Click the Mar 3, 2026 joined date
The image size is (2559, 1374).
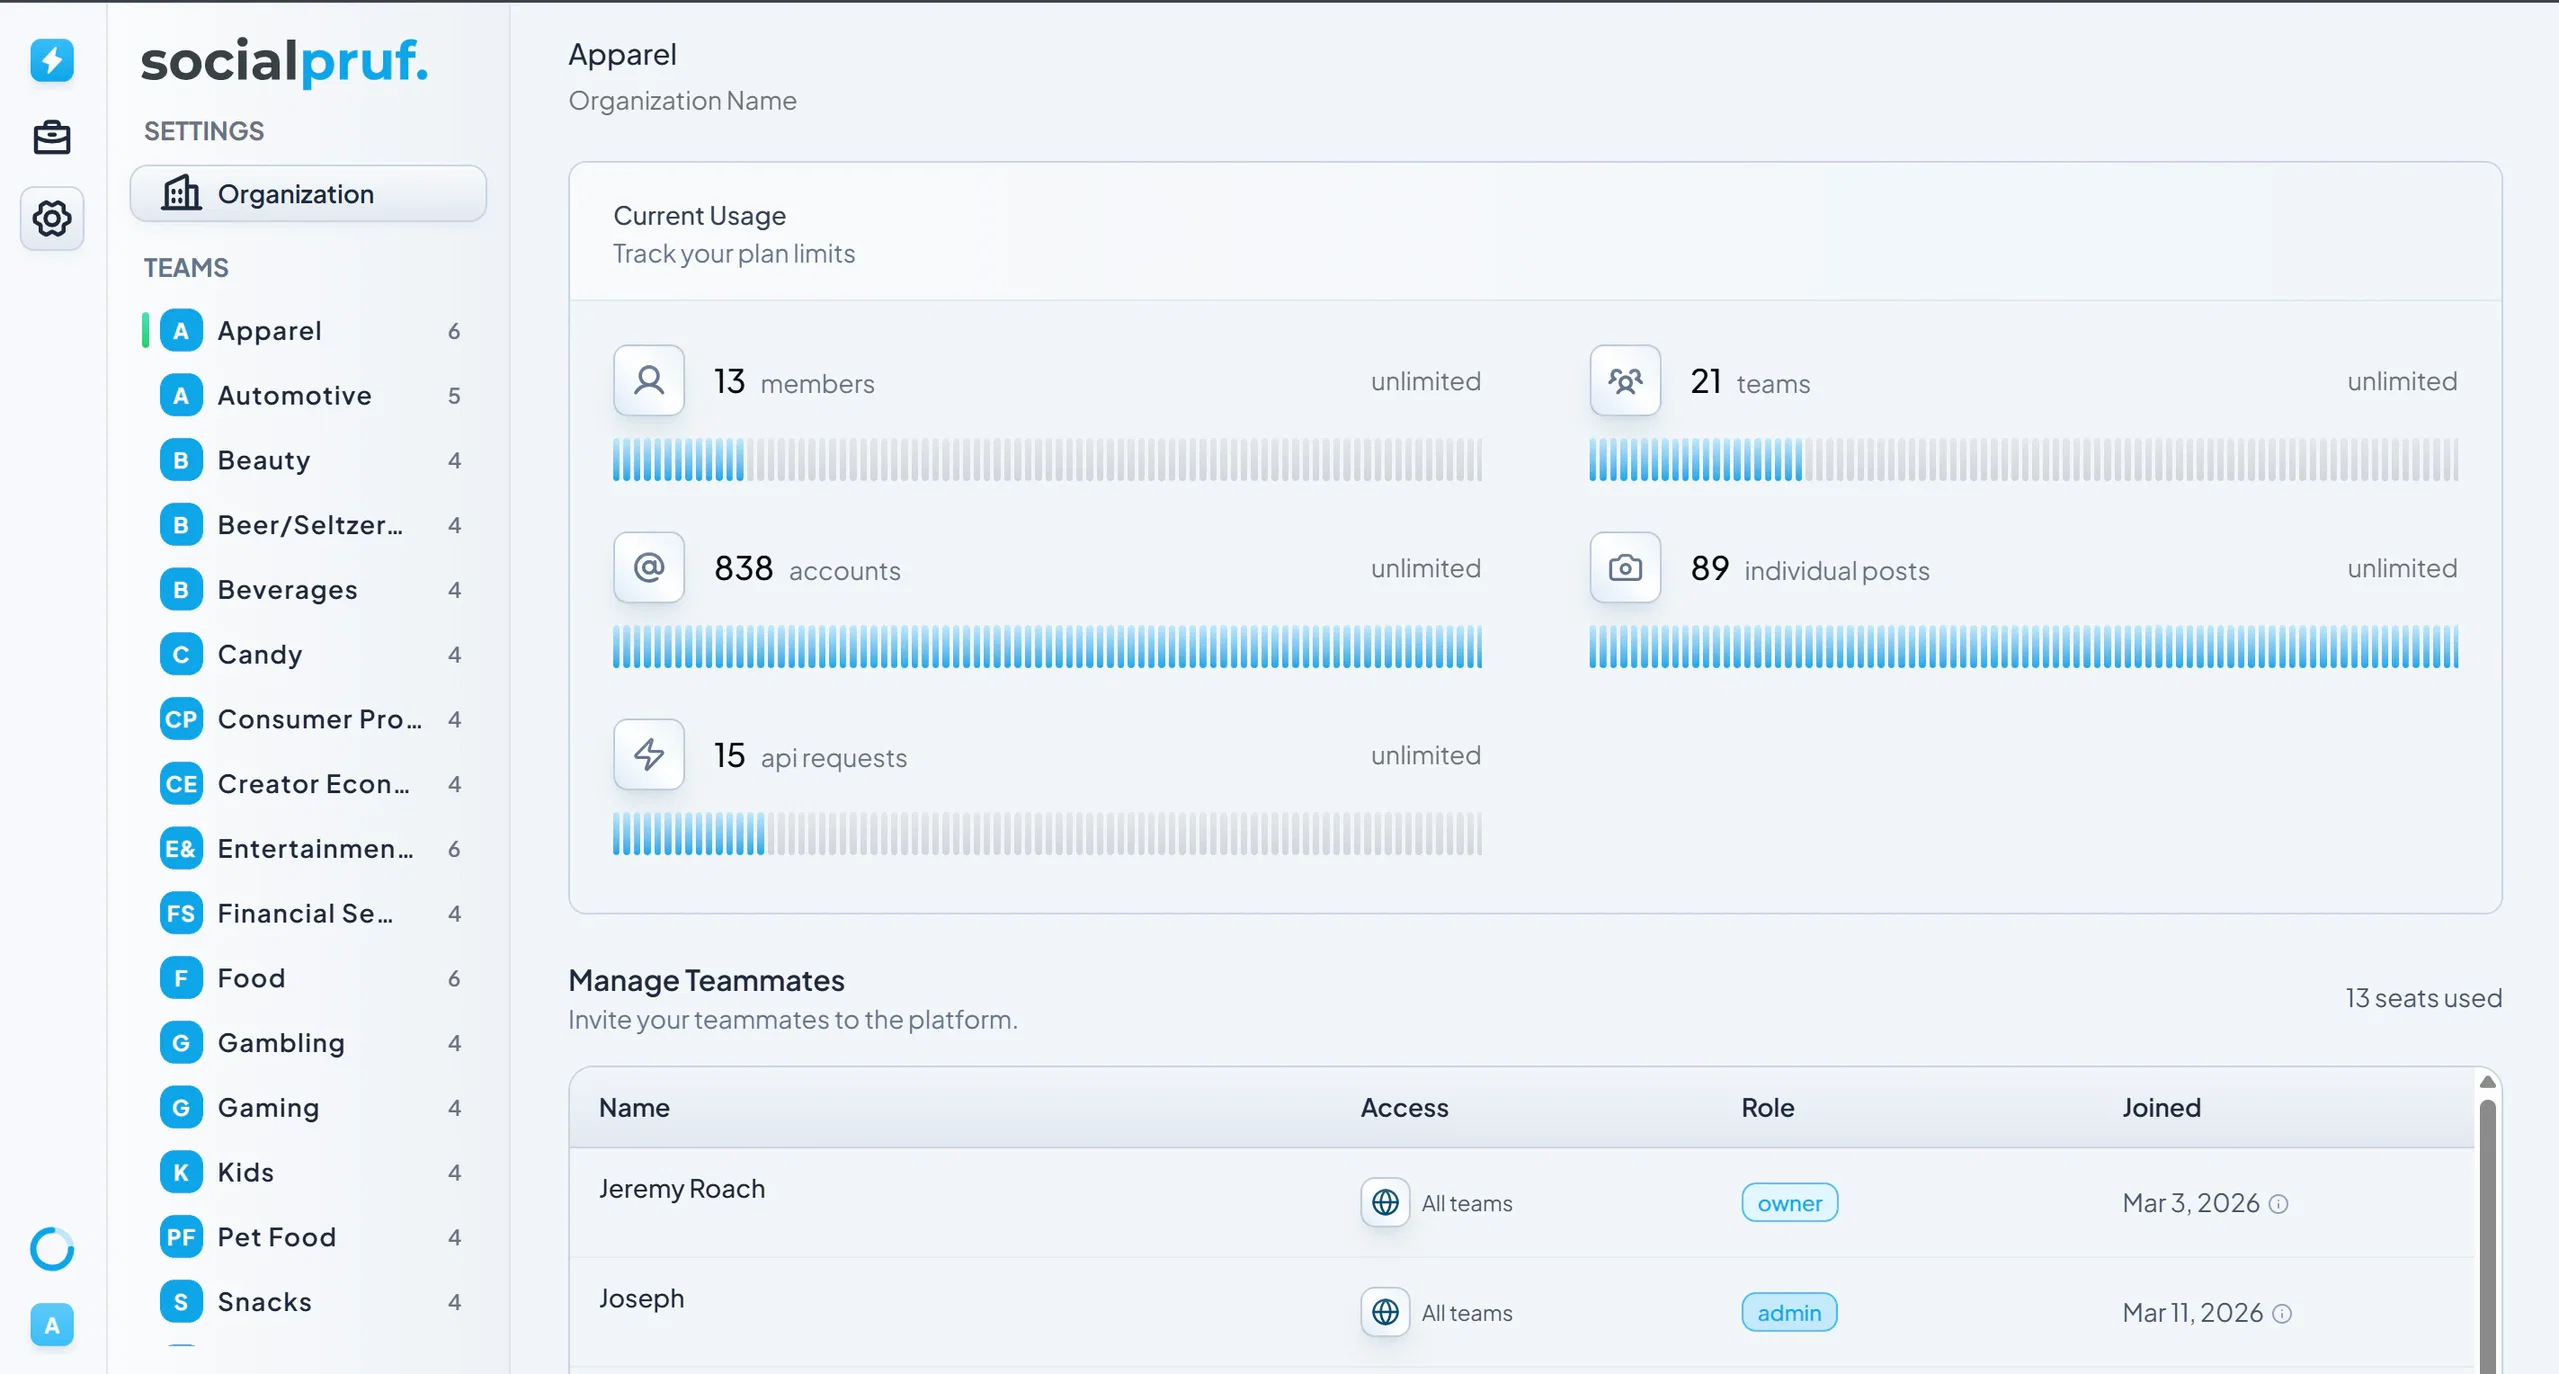point(2190,1202)
